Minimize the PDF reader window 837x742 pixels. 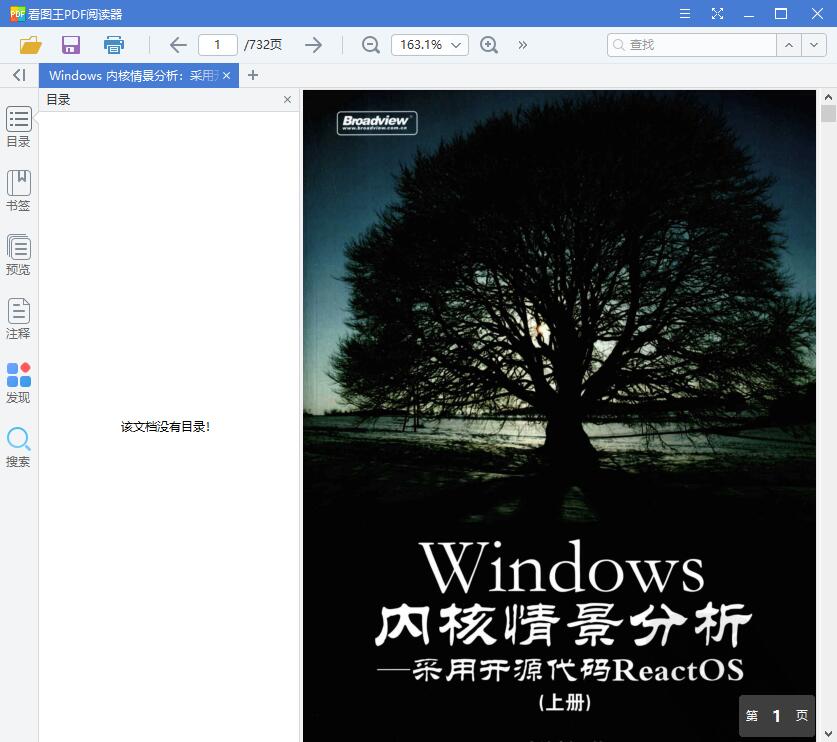click(749, 14)
